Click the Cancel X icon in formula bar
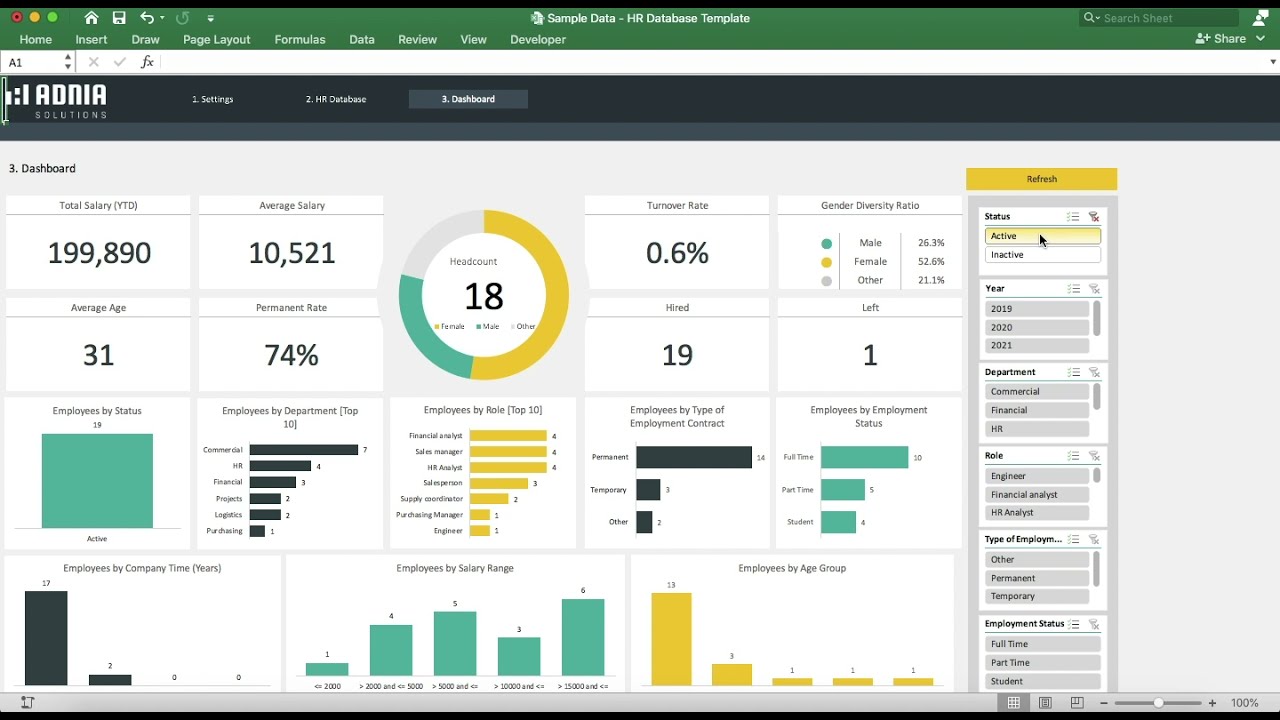The width and height of the screenshot is (1280, 720). [x=93, y=62]
